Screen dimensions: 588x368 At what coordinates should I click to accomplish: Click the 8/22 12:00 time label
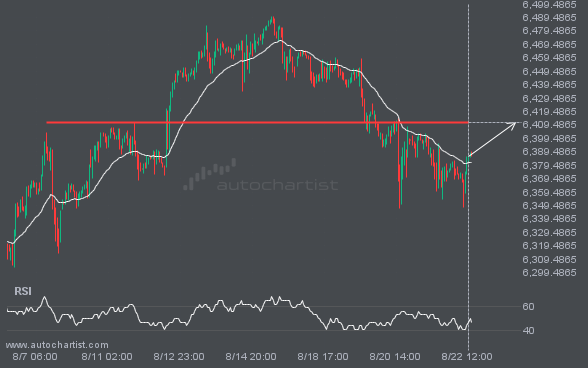(467, 357)
